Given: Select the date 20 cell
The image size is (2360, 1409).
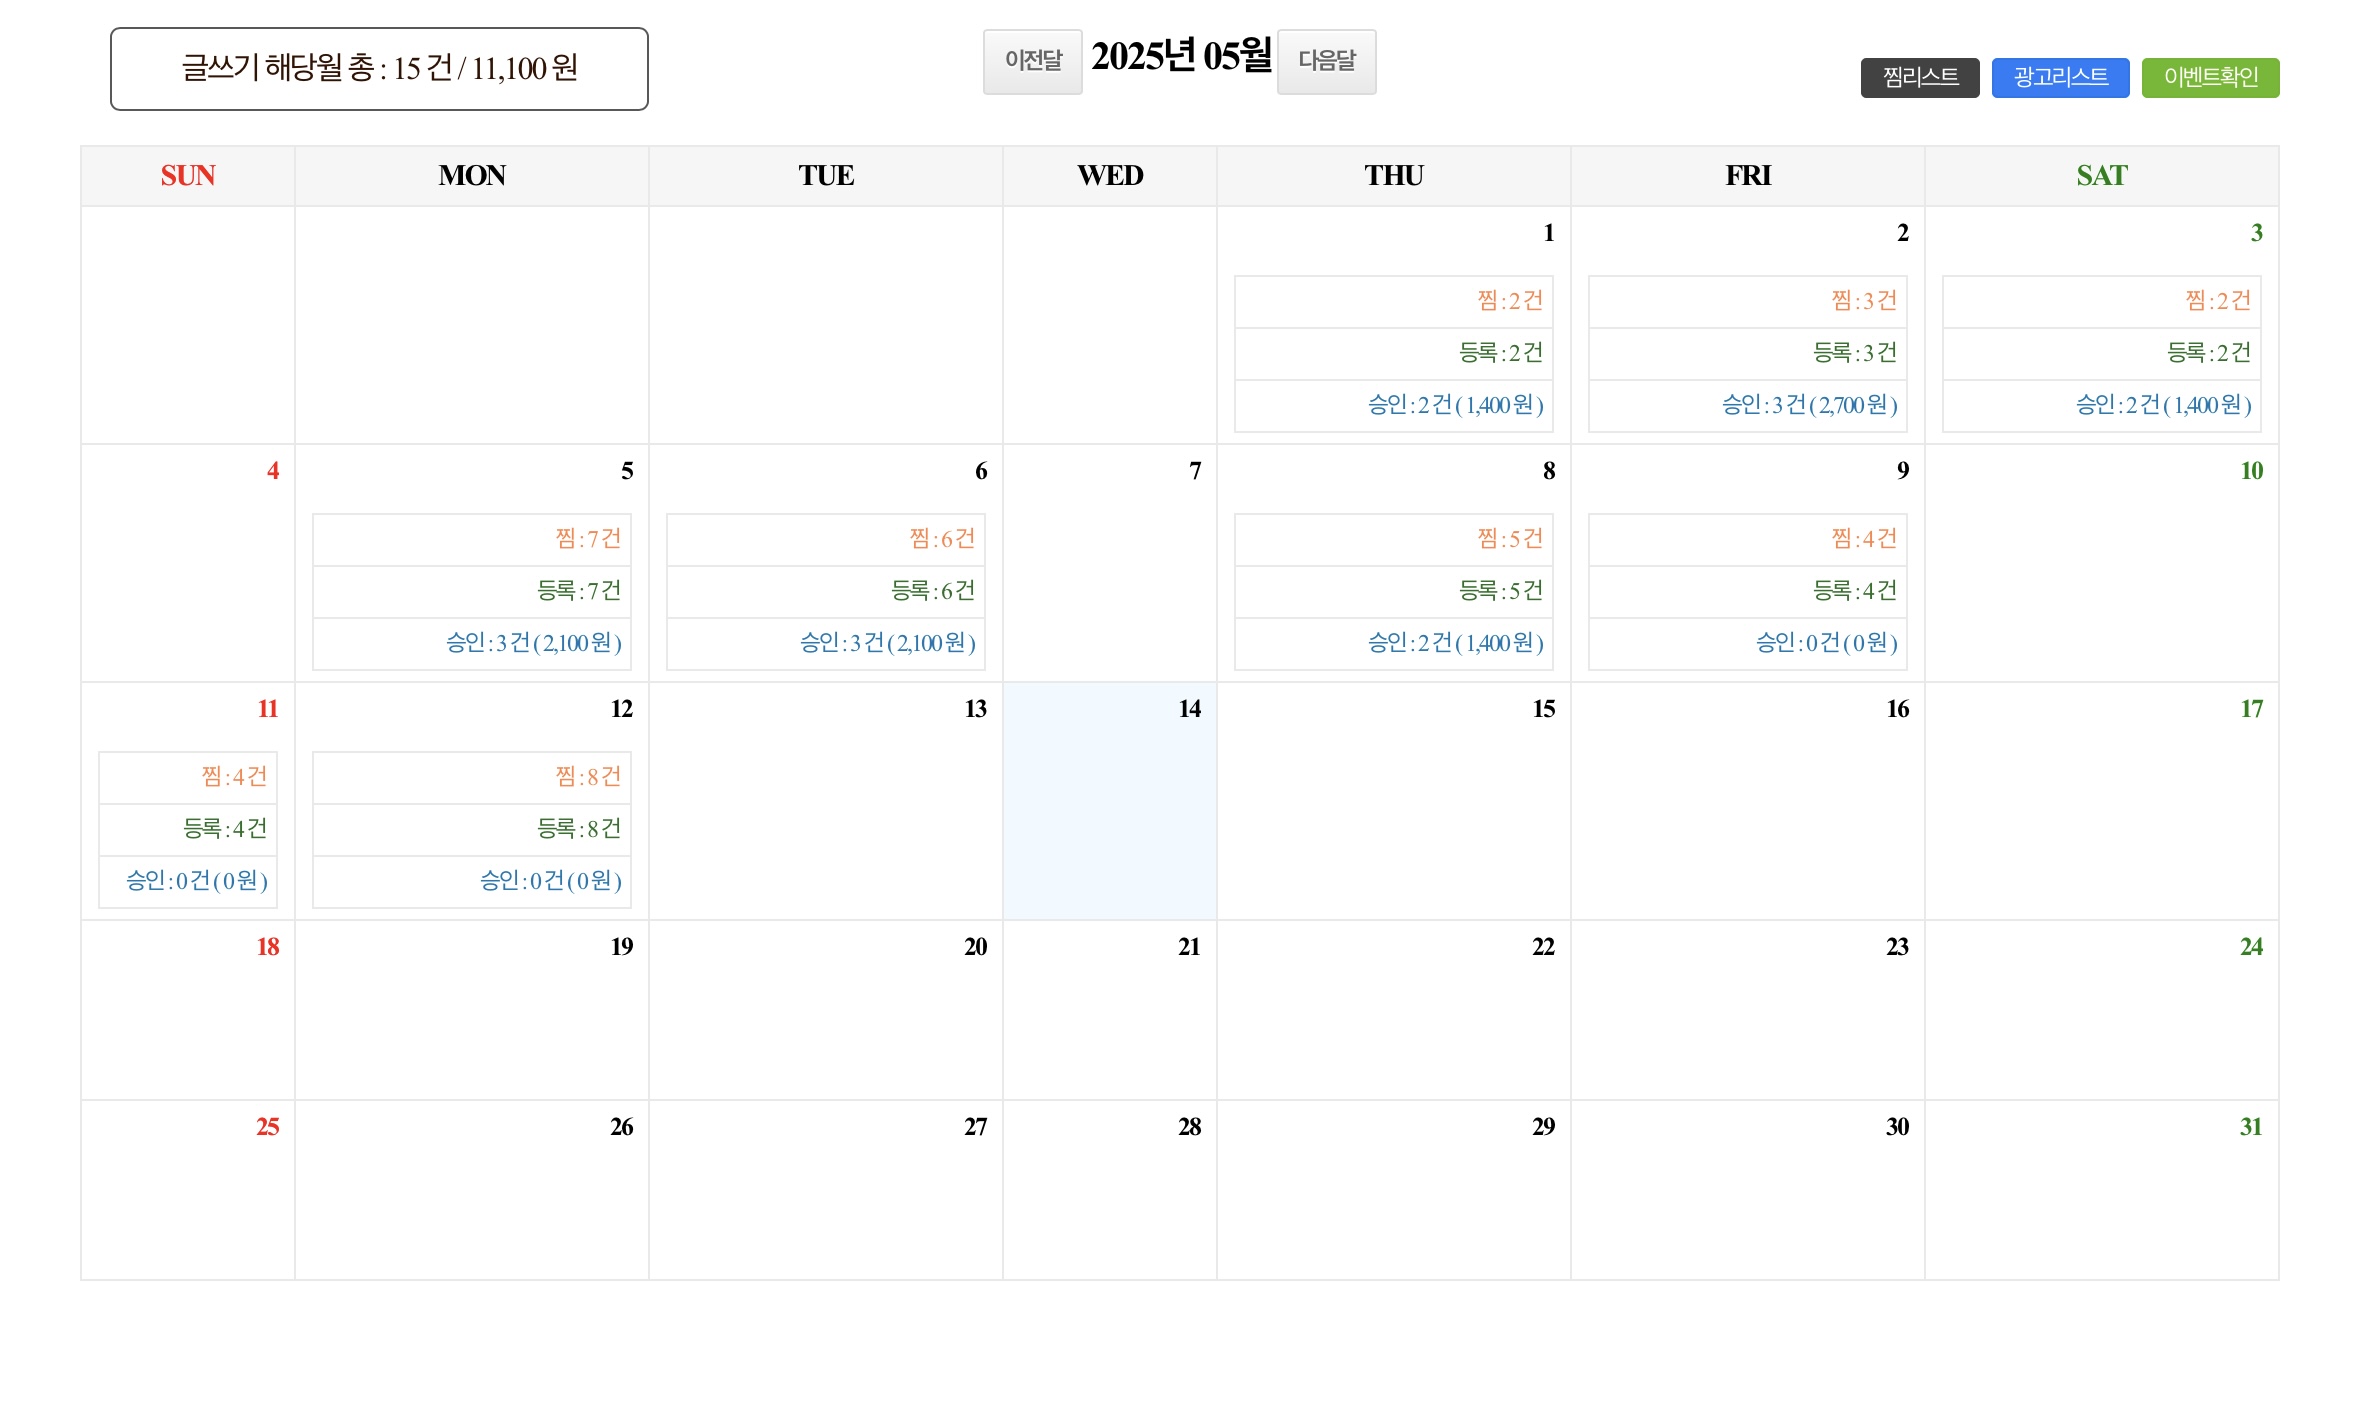Looking at the screenshot, I should point(825,1010).
